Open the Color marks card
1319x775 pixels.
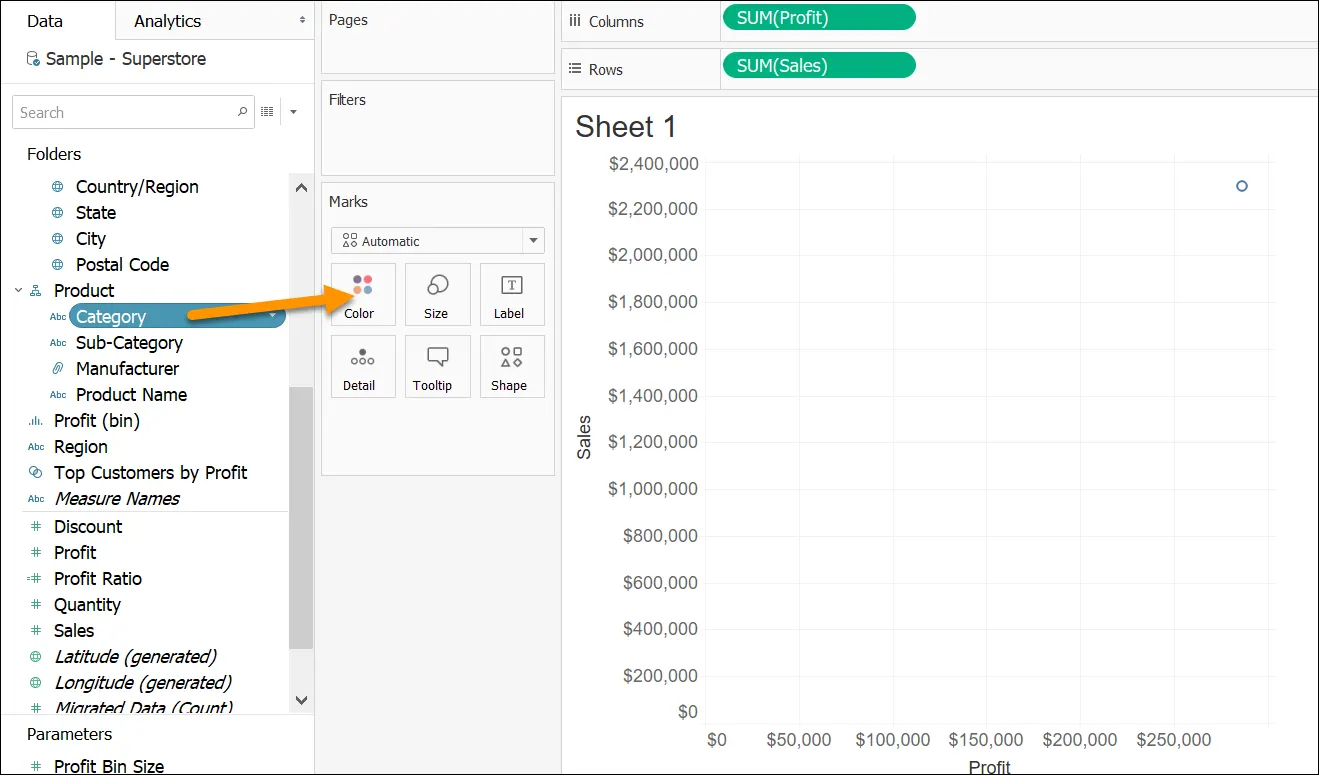(363, 294)
